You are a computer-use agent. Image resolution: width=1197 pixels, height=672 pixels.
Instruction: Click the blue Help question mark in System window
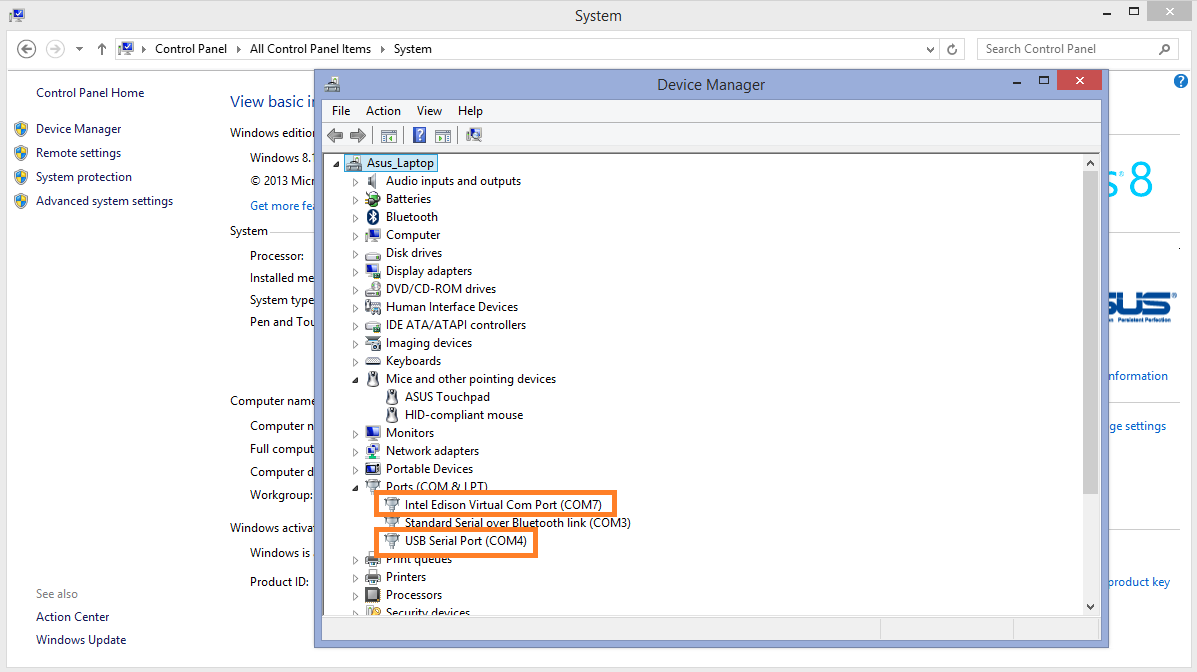coord(1180,81)
